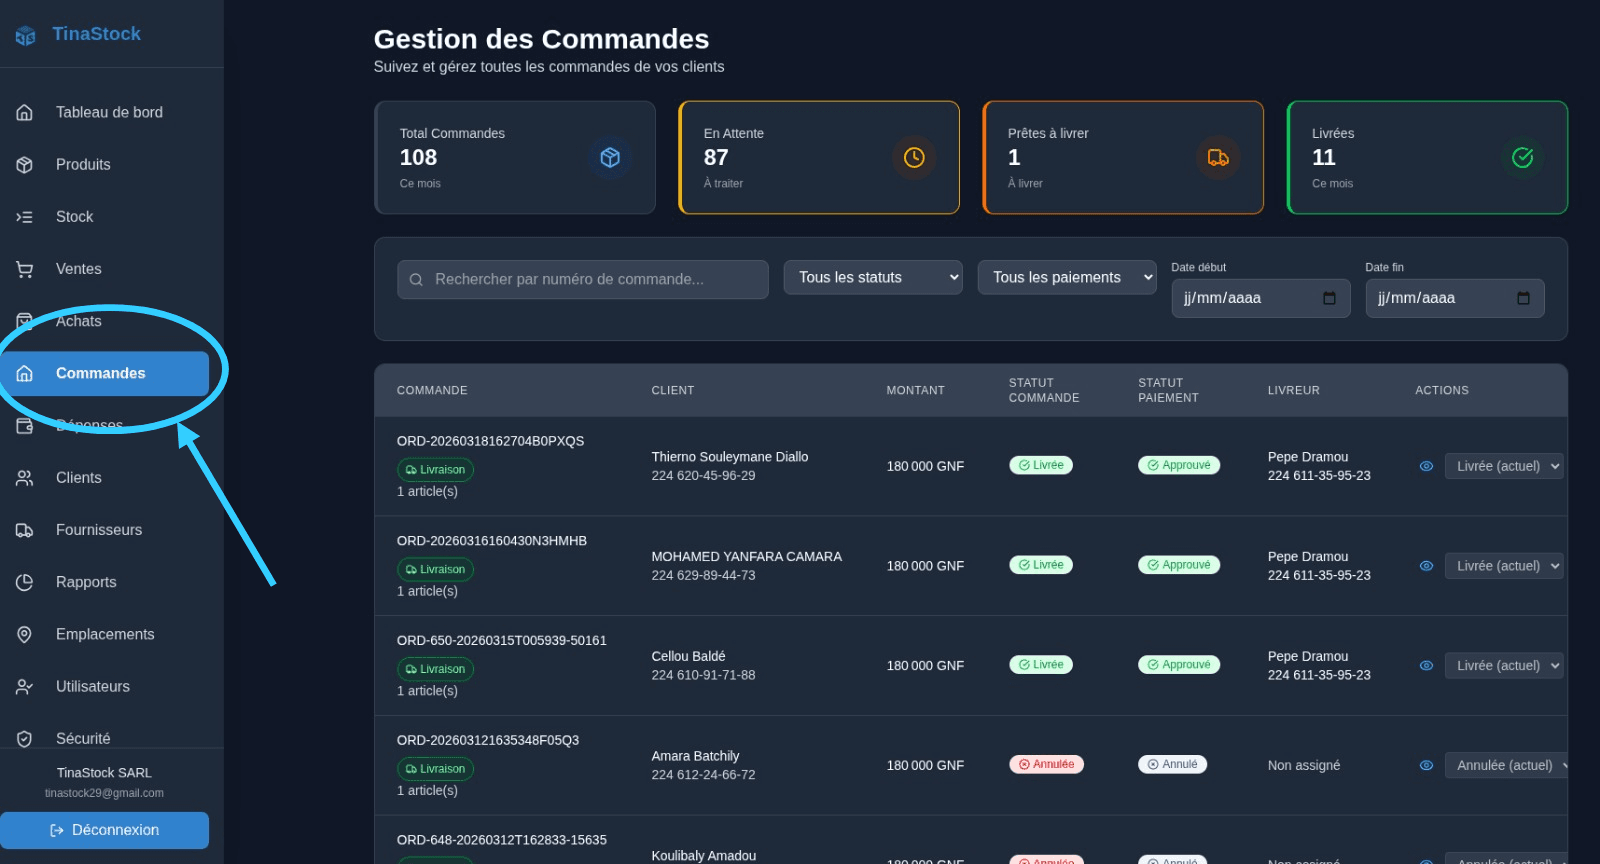The width and height of the screenshot is (1600, 864).
Task: Click the TinaStock logo icon
Action: 25,35
